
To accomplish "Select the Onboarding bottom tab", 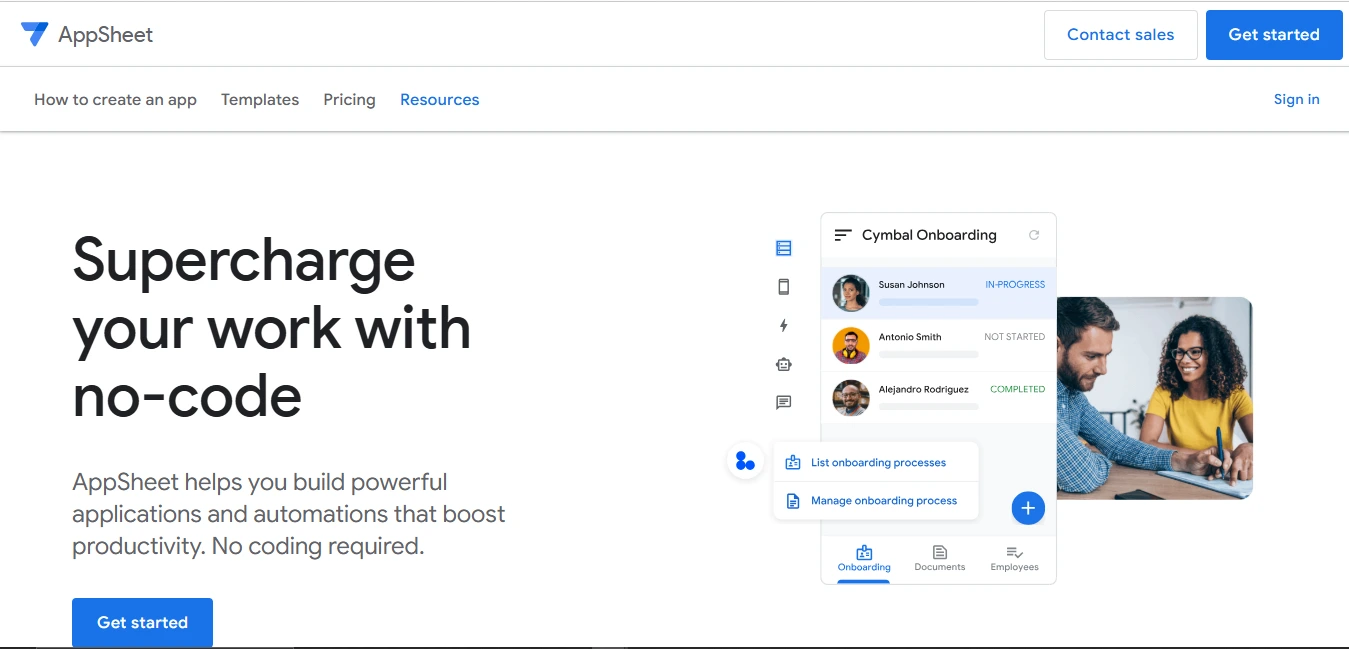I will (x=864, y=558).
